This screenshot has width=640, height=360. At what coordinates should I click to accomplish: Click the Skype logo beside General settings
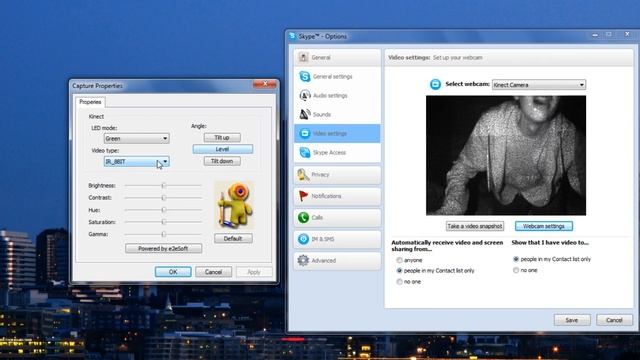click(304, 76)
